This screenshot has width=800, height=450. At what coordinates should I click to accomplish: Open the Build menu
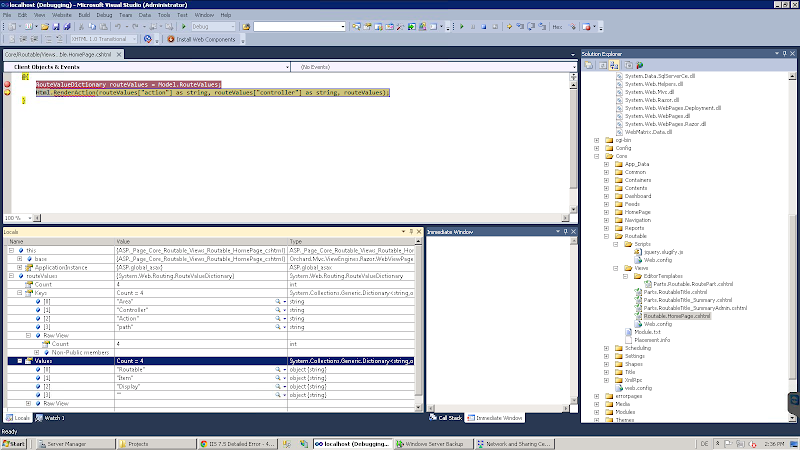click(x=84, y=15)
